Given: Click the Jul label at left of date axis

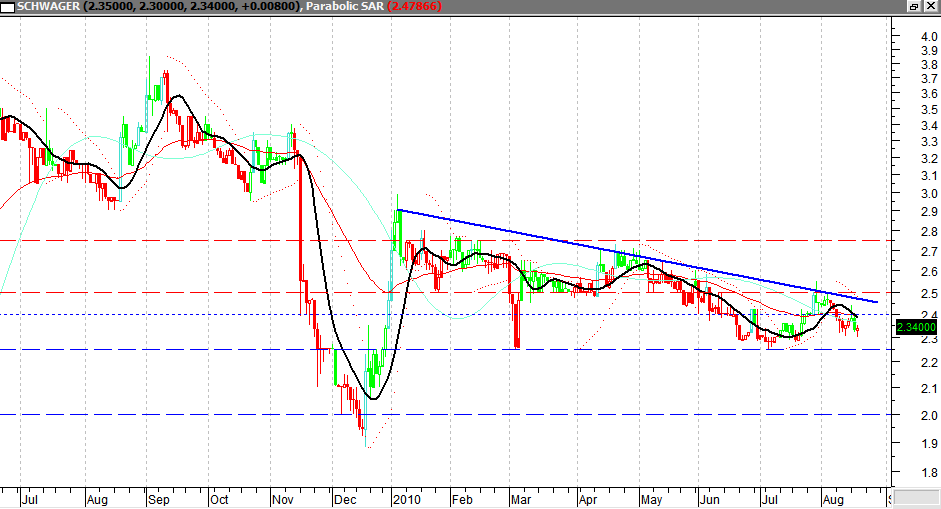Looking at the screenshot, I should [29, 499].
